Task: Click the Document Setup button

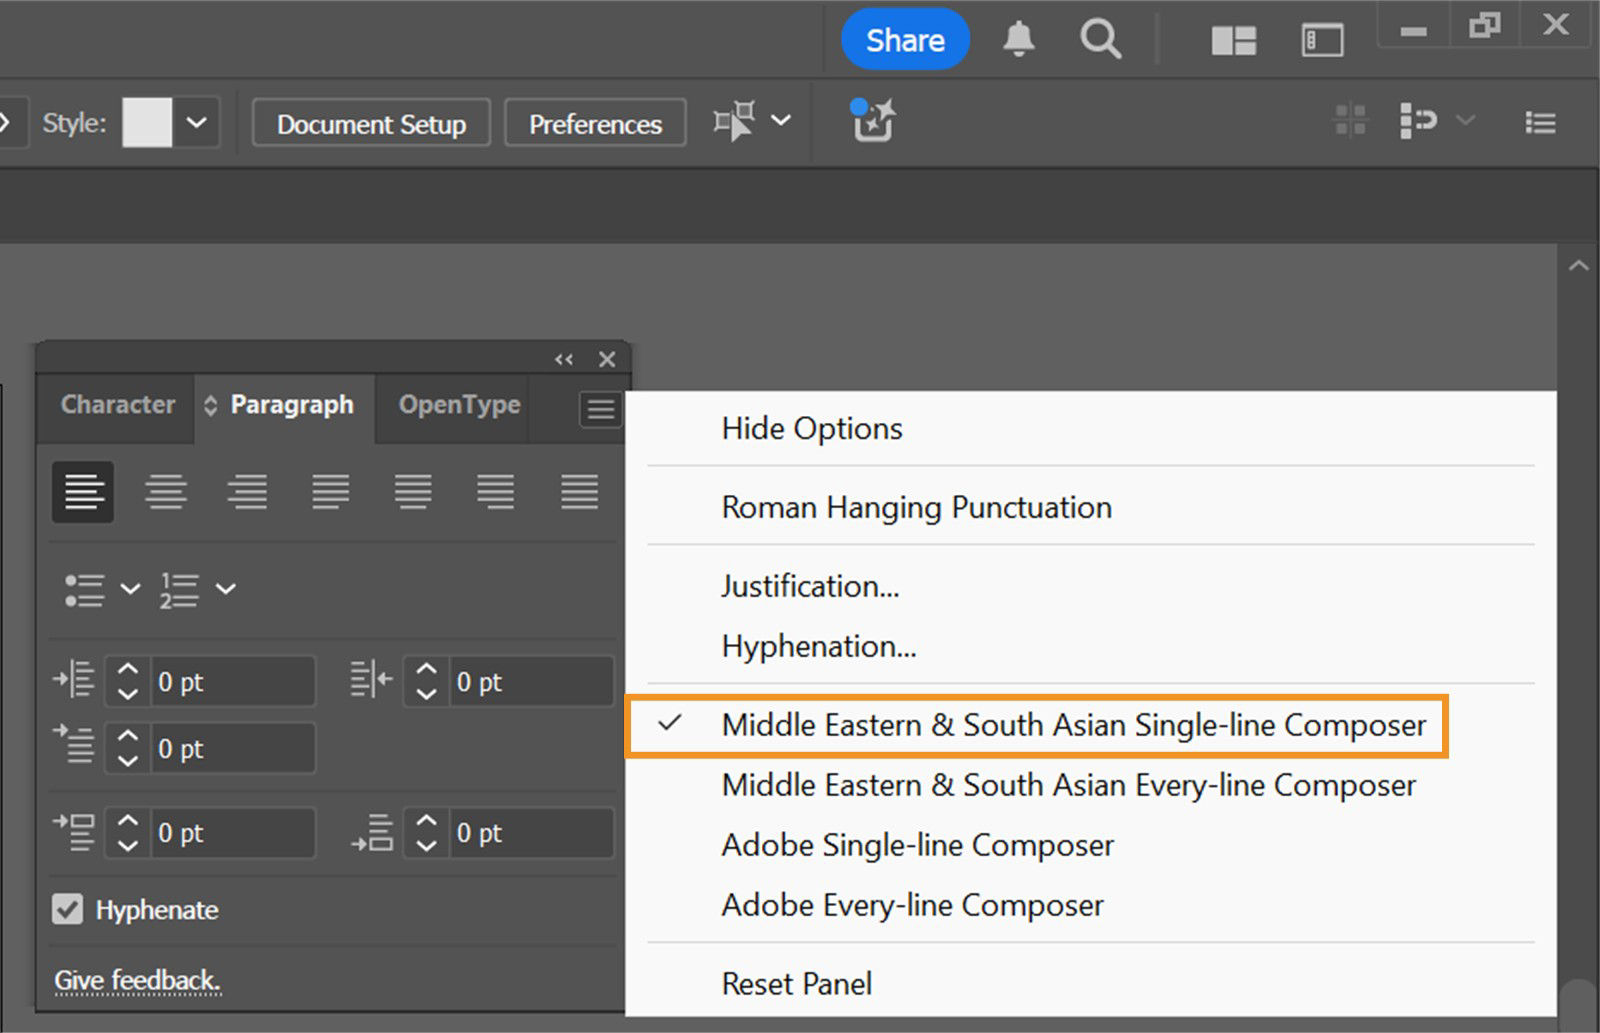Action: [x=370, y=123]
